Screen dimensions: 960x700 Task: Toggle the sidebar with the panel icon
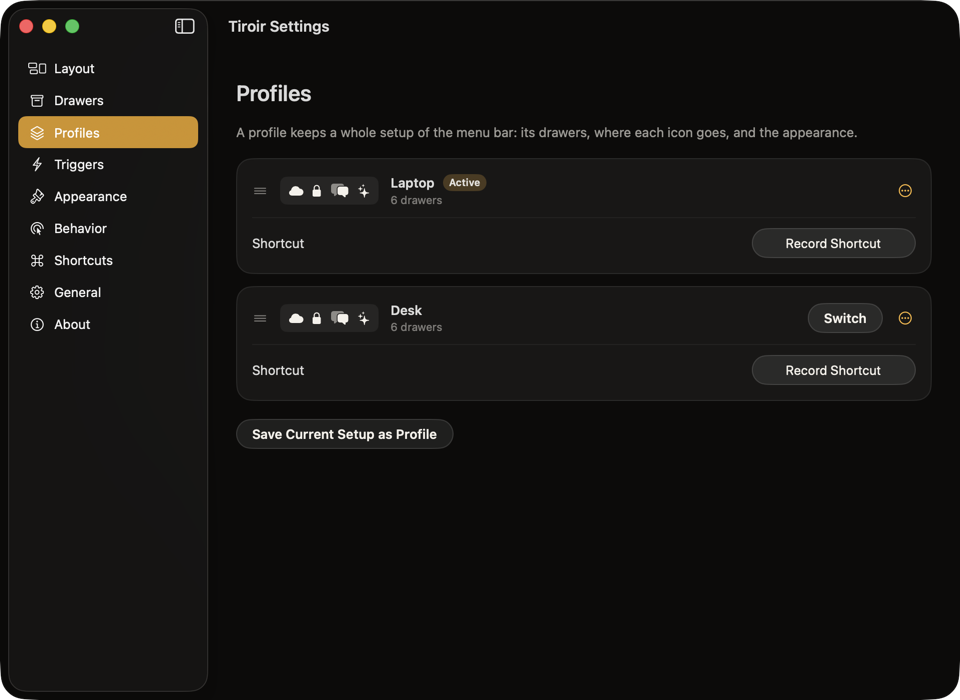pyautogui.click(x=184, y=26)
